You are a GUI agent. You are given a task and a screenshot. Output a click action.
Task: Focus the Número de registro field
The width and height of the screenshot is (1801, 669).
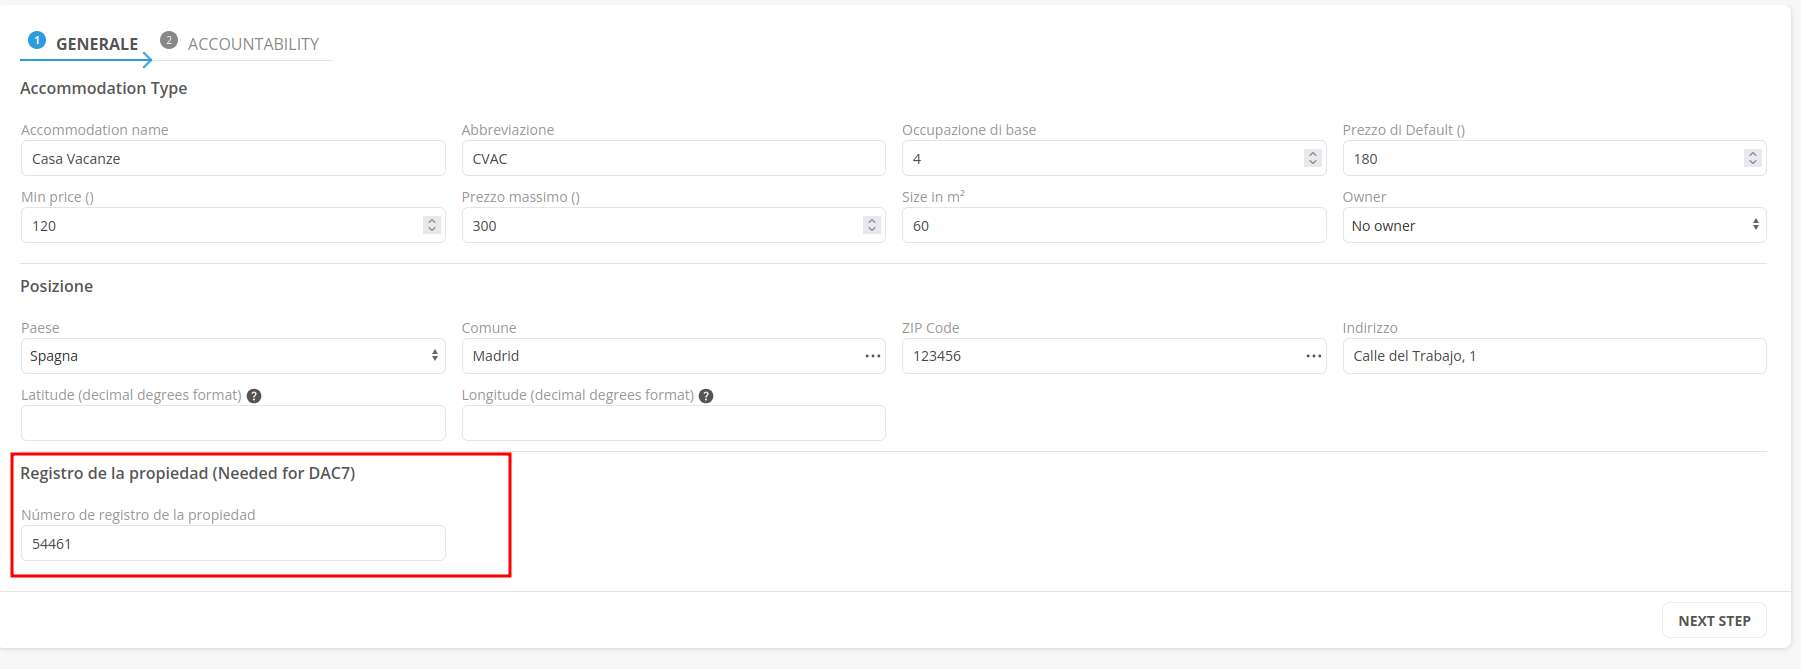point(232,543)
